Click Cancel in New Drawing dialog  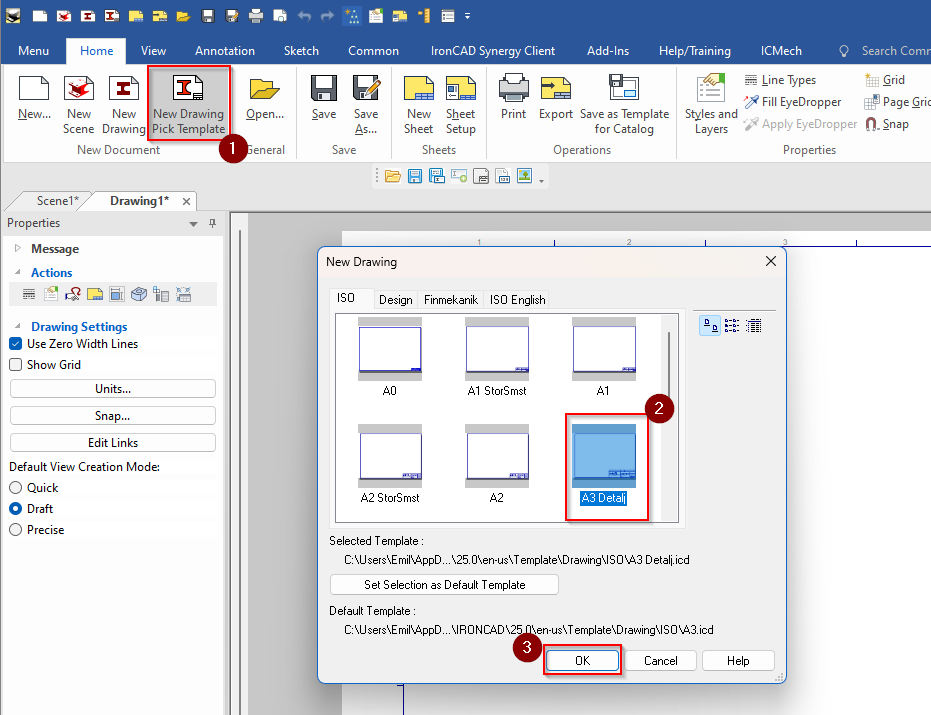point(660,660)
